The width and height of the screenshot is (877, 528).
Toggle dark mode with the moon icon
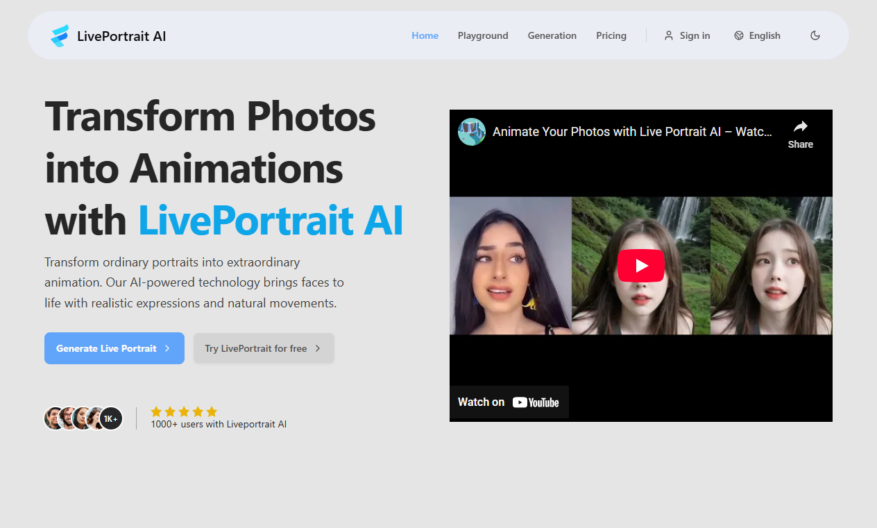[x=815, y=36]
